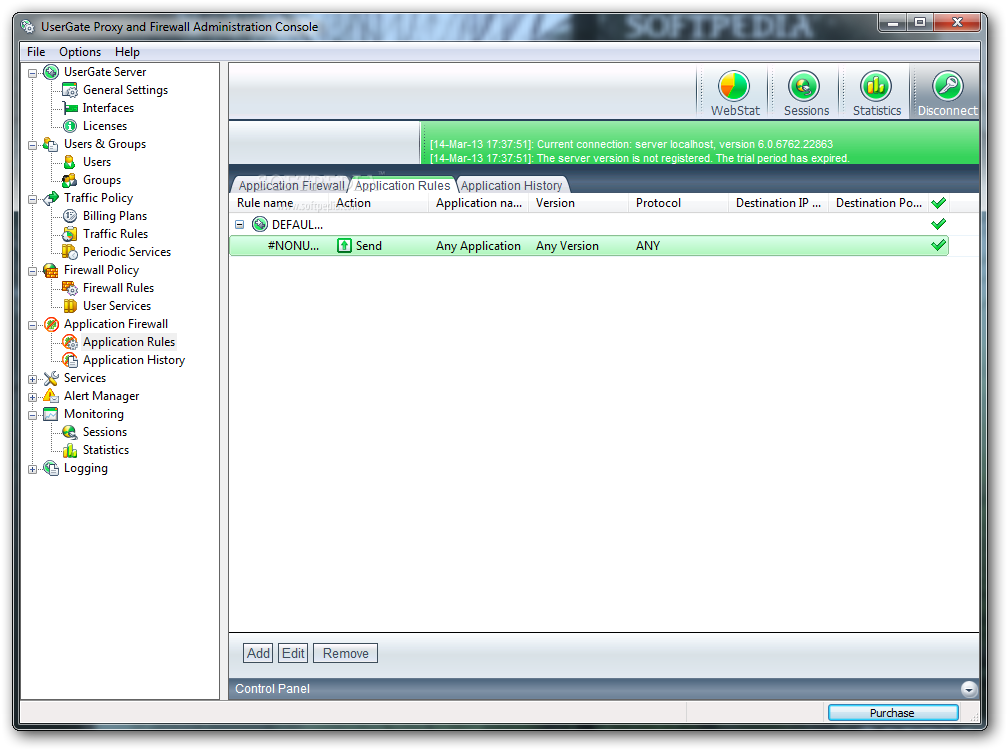
Task: Click the Traffic Rules icon
Action: [69, 234]
